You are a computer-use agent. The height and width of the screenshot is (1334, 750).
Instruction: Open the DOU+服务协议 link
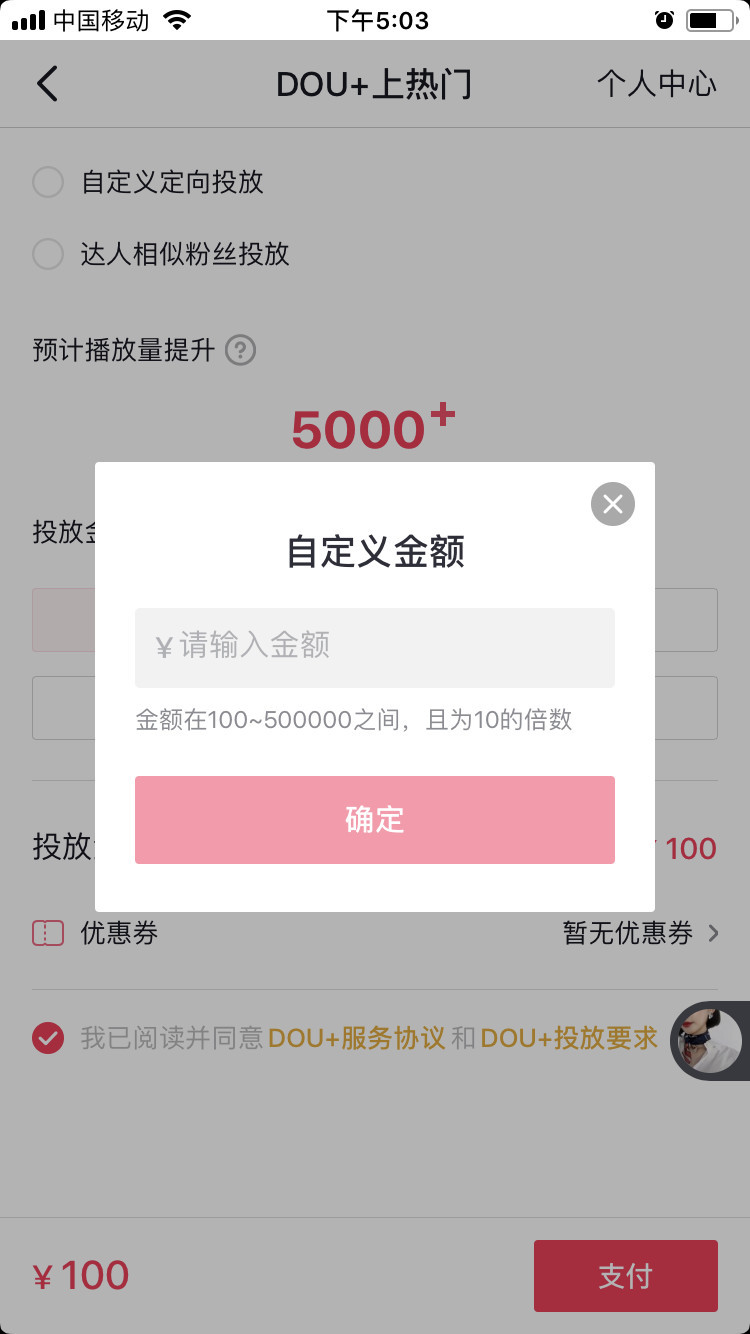coord(356,1038)
